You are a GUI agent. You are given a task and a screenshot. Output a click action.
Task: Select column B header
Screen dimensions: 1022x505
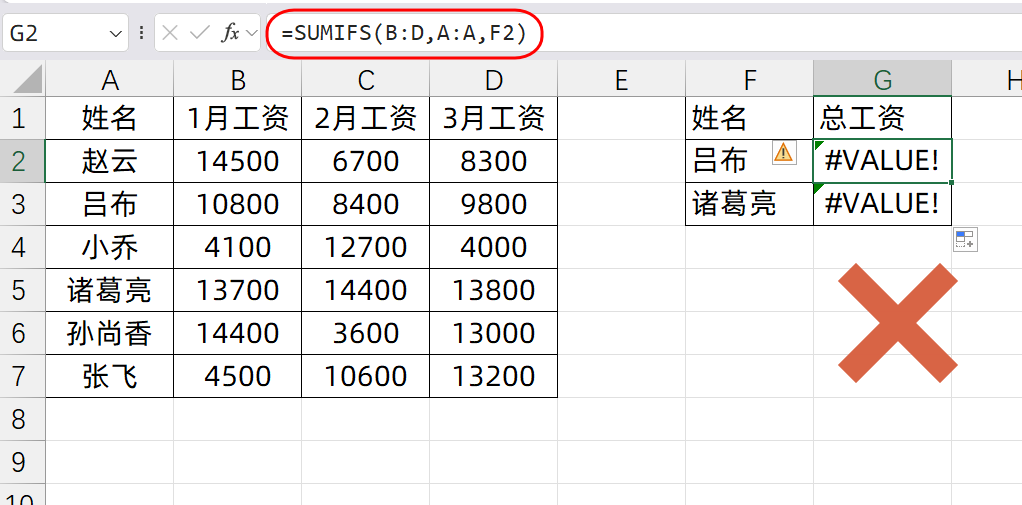pyautogui.click(x=237, y=79)
